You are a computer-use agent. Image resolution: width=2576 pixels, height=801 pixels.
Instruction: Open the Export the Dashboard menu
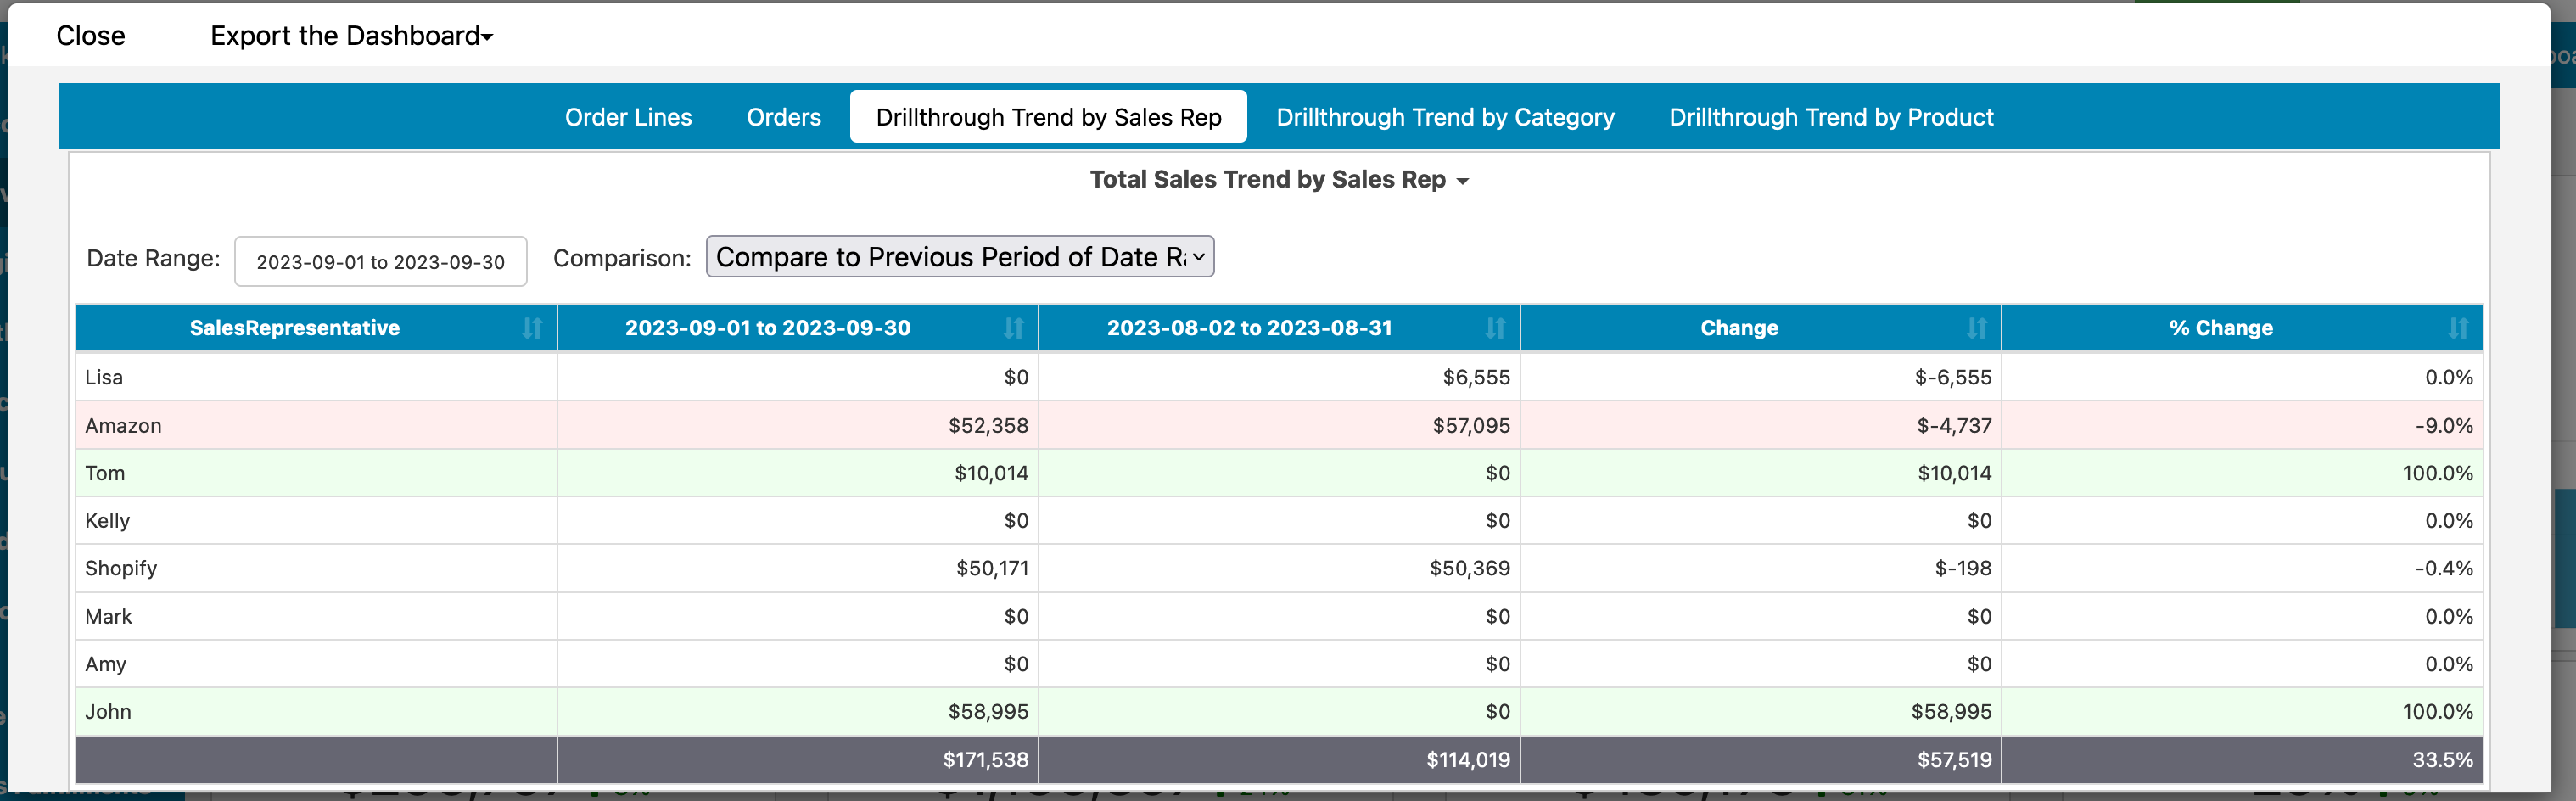349,35
